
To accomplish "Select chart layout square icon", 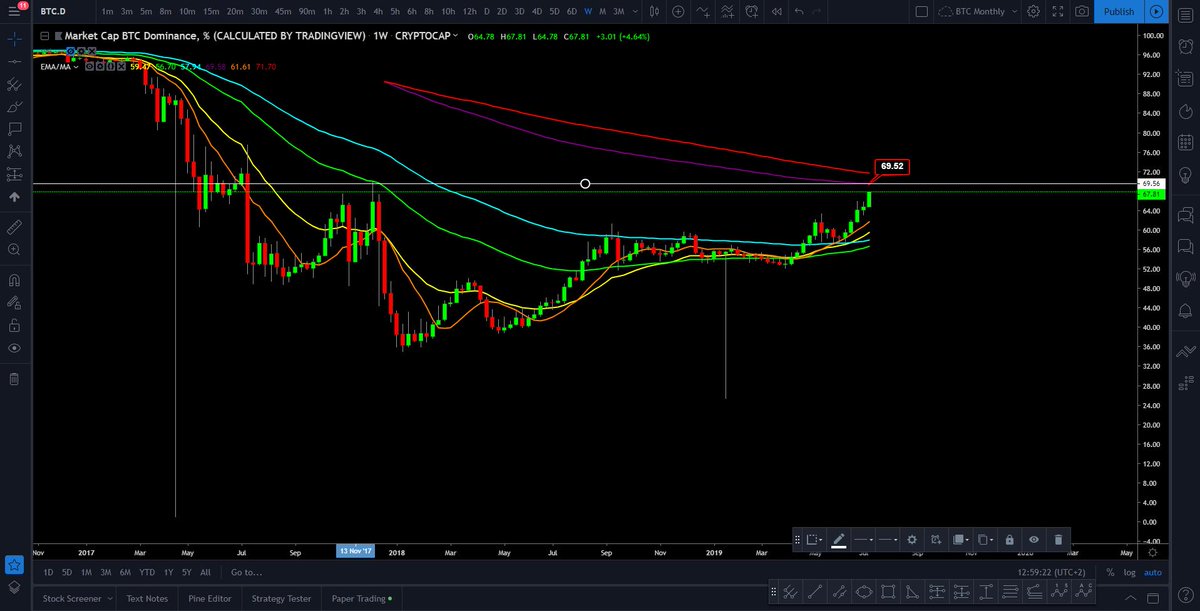I will pos(921,12).
